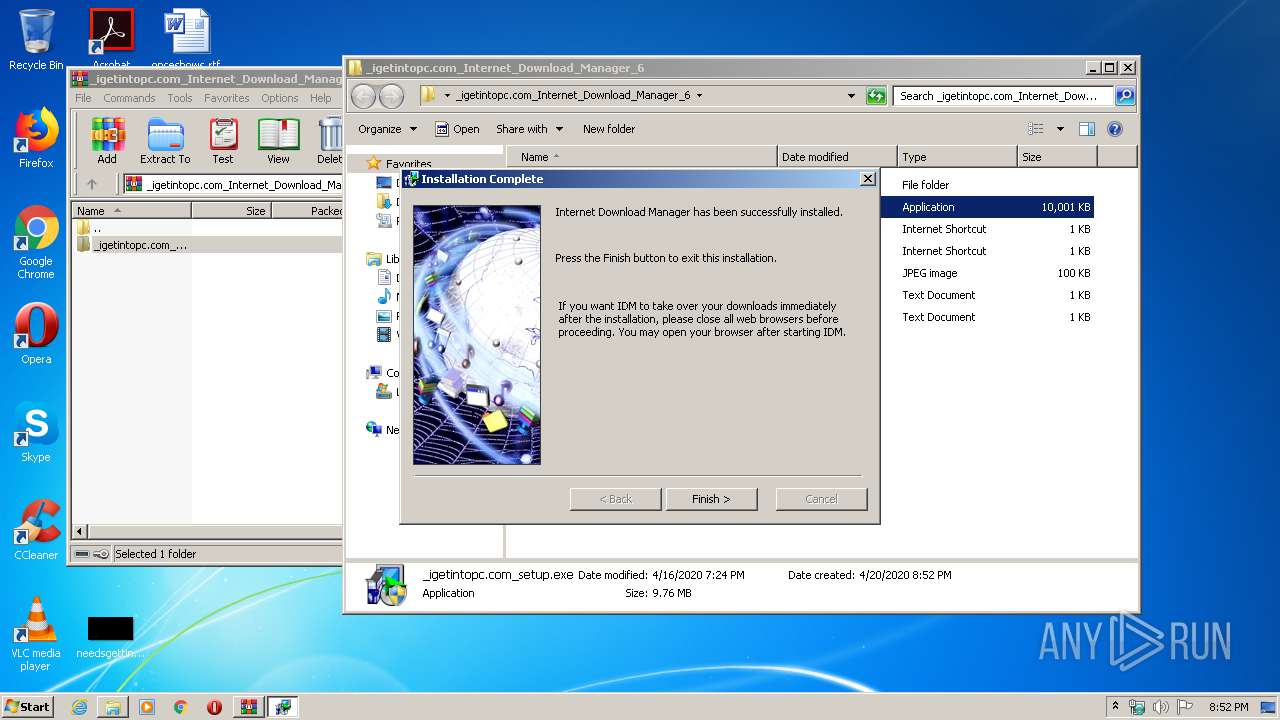1280x720 pixels.
Task: Show hidden system tray icons
Action: tap(1116, 707)
